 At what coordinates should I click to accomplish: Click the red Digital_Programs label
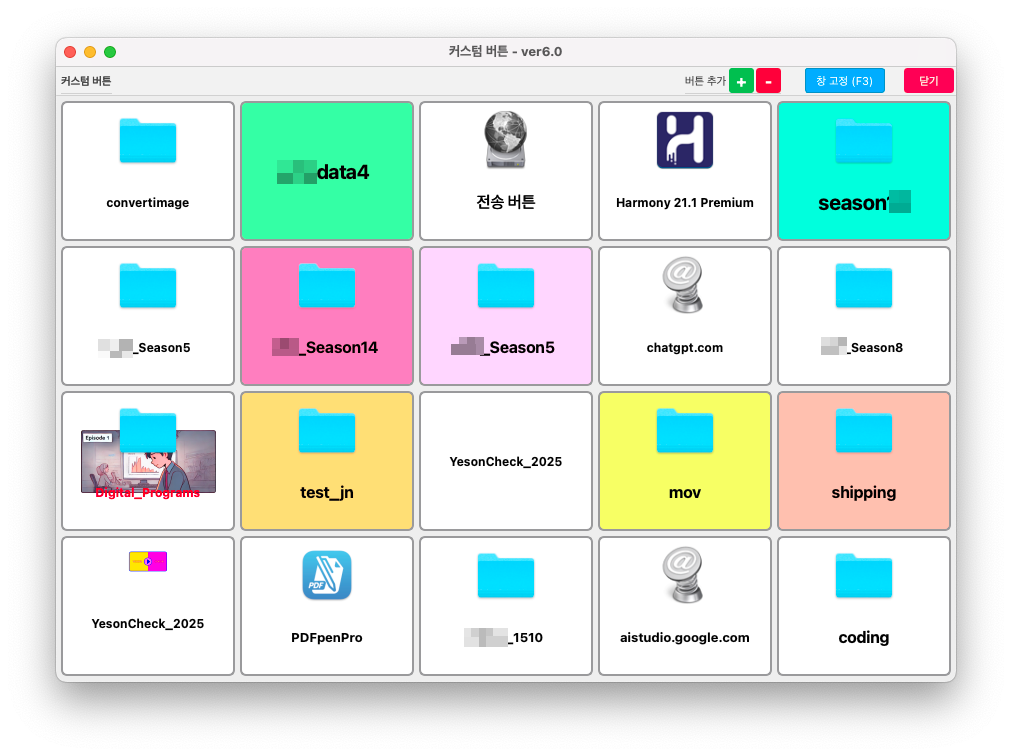(148, 493)
